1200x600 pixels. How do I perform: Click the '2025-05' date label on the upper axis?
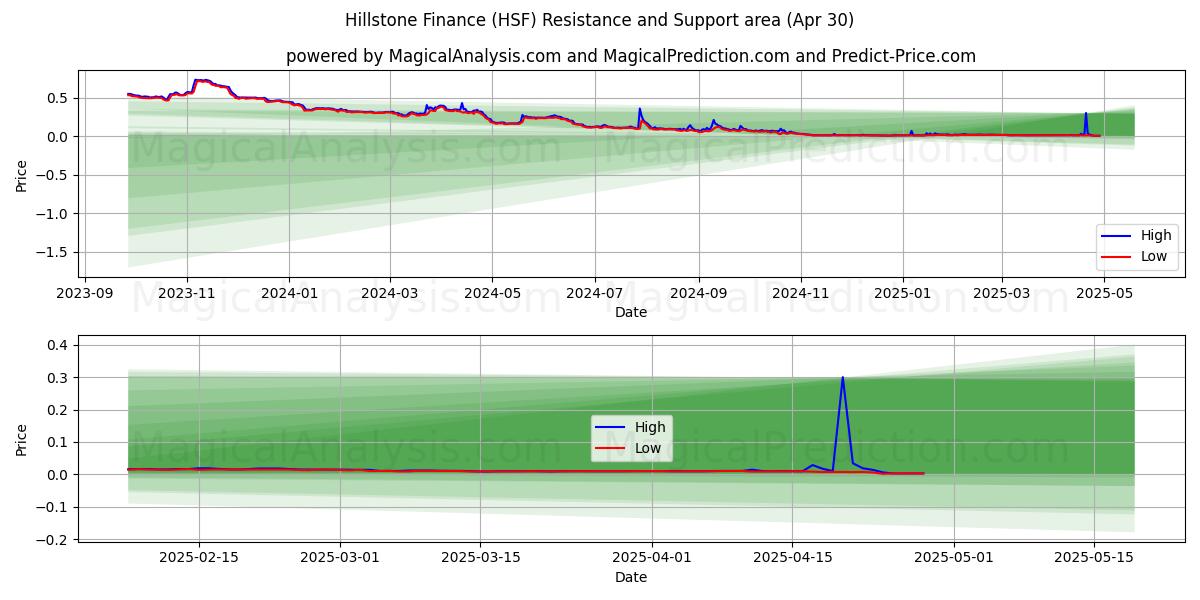click(x=1104, y=293)
